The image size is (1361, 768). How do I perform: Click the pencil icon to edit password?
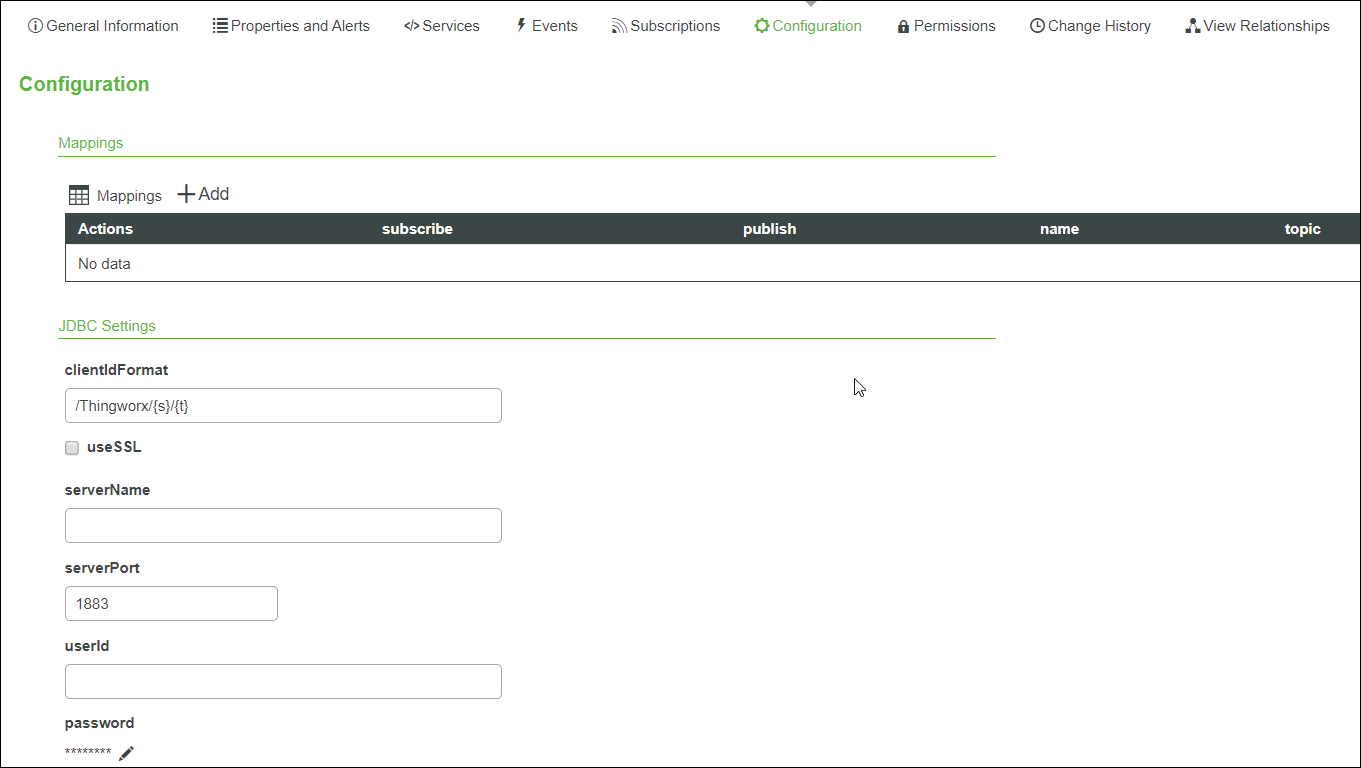[x=126, y=753]
